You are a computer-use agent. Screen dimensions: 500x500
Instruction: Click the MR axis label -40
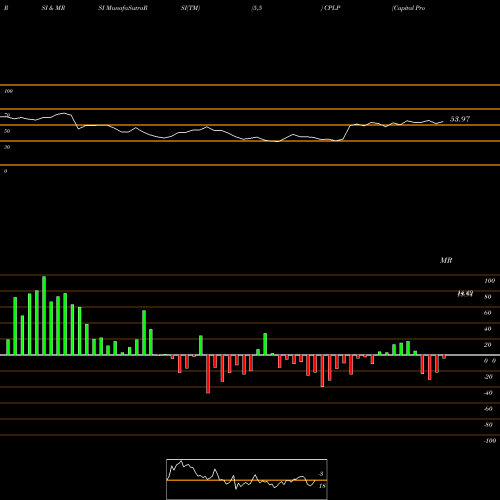click(488, 393)
